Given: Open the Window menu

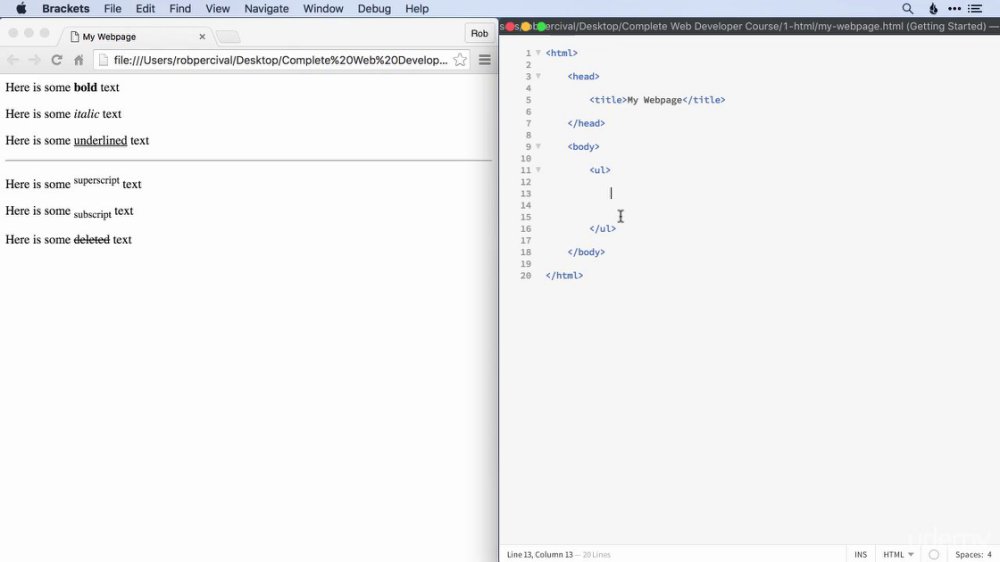Looking at the screenshot, I should [x=323, y=9].
